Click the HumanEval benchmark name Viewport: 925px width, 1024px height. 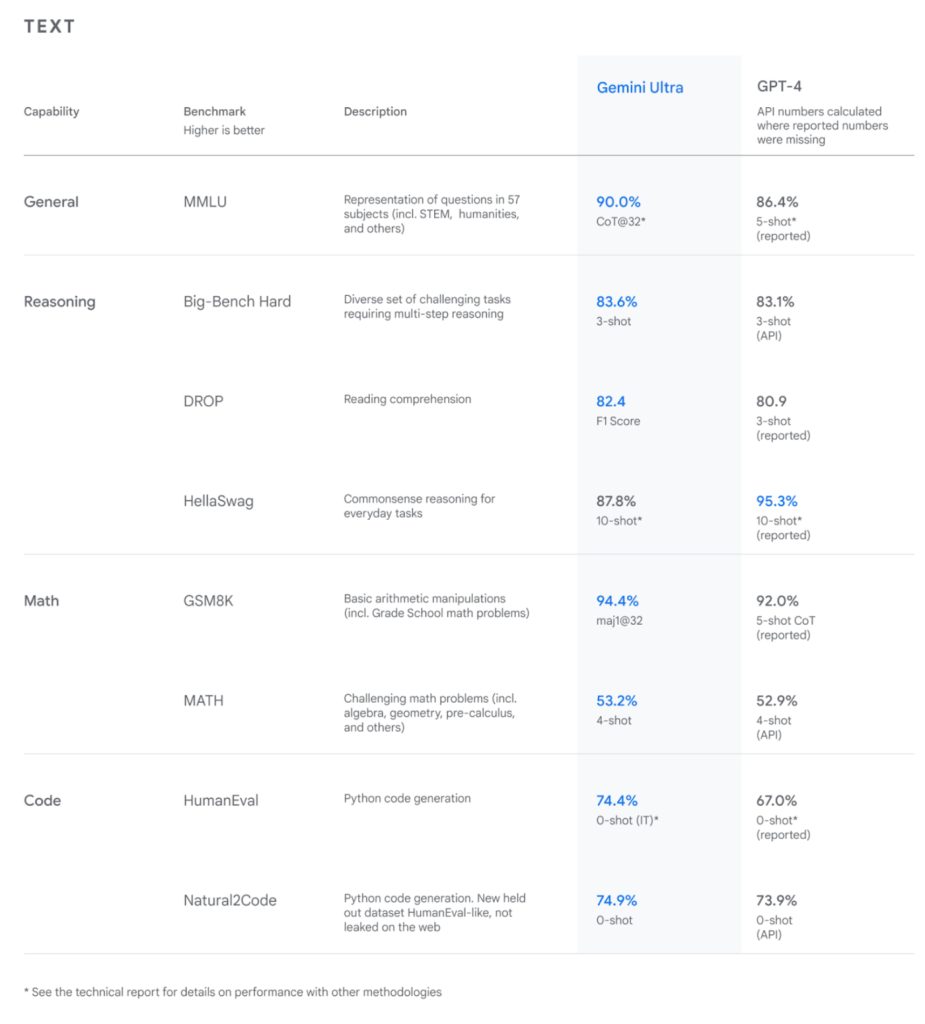click(x=221, y=801)
